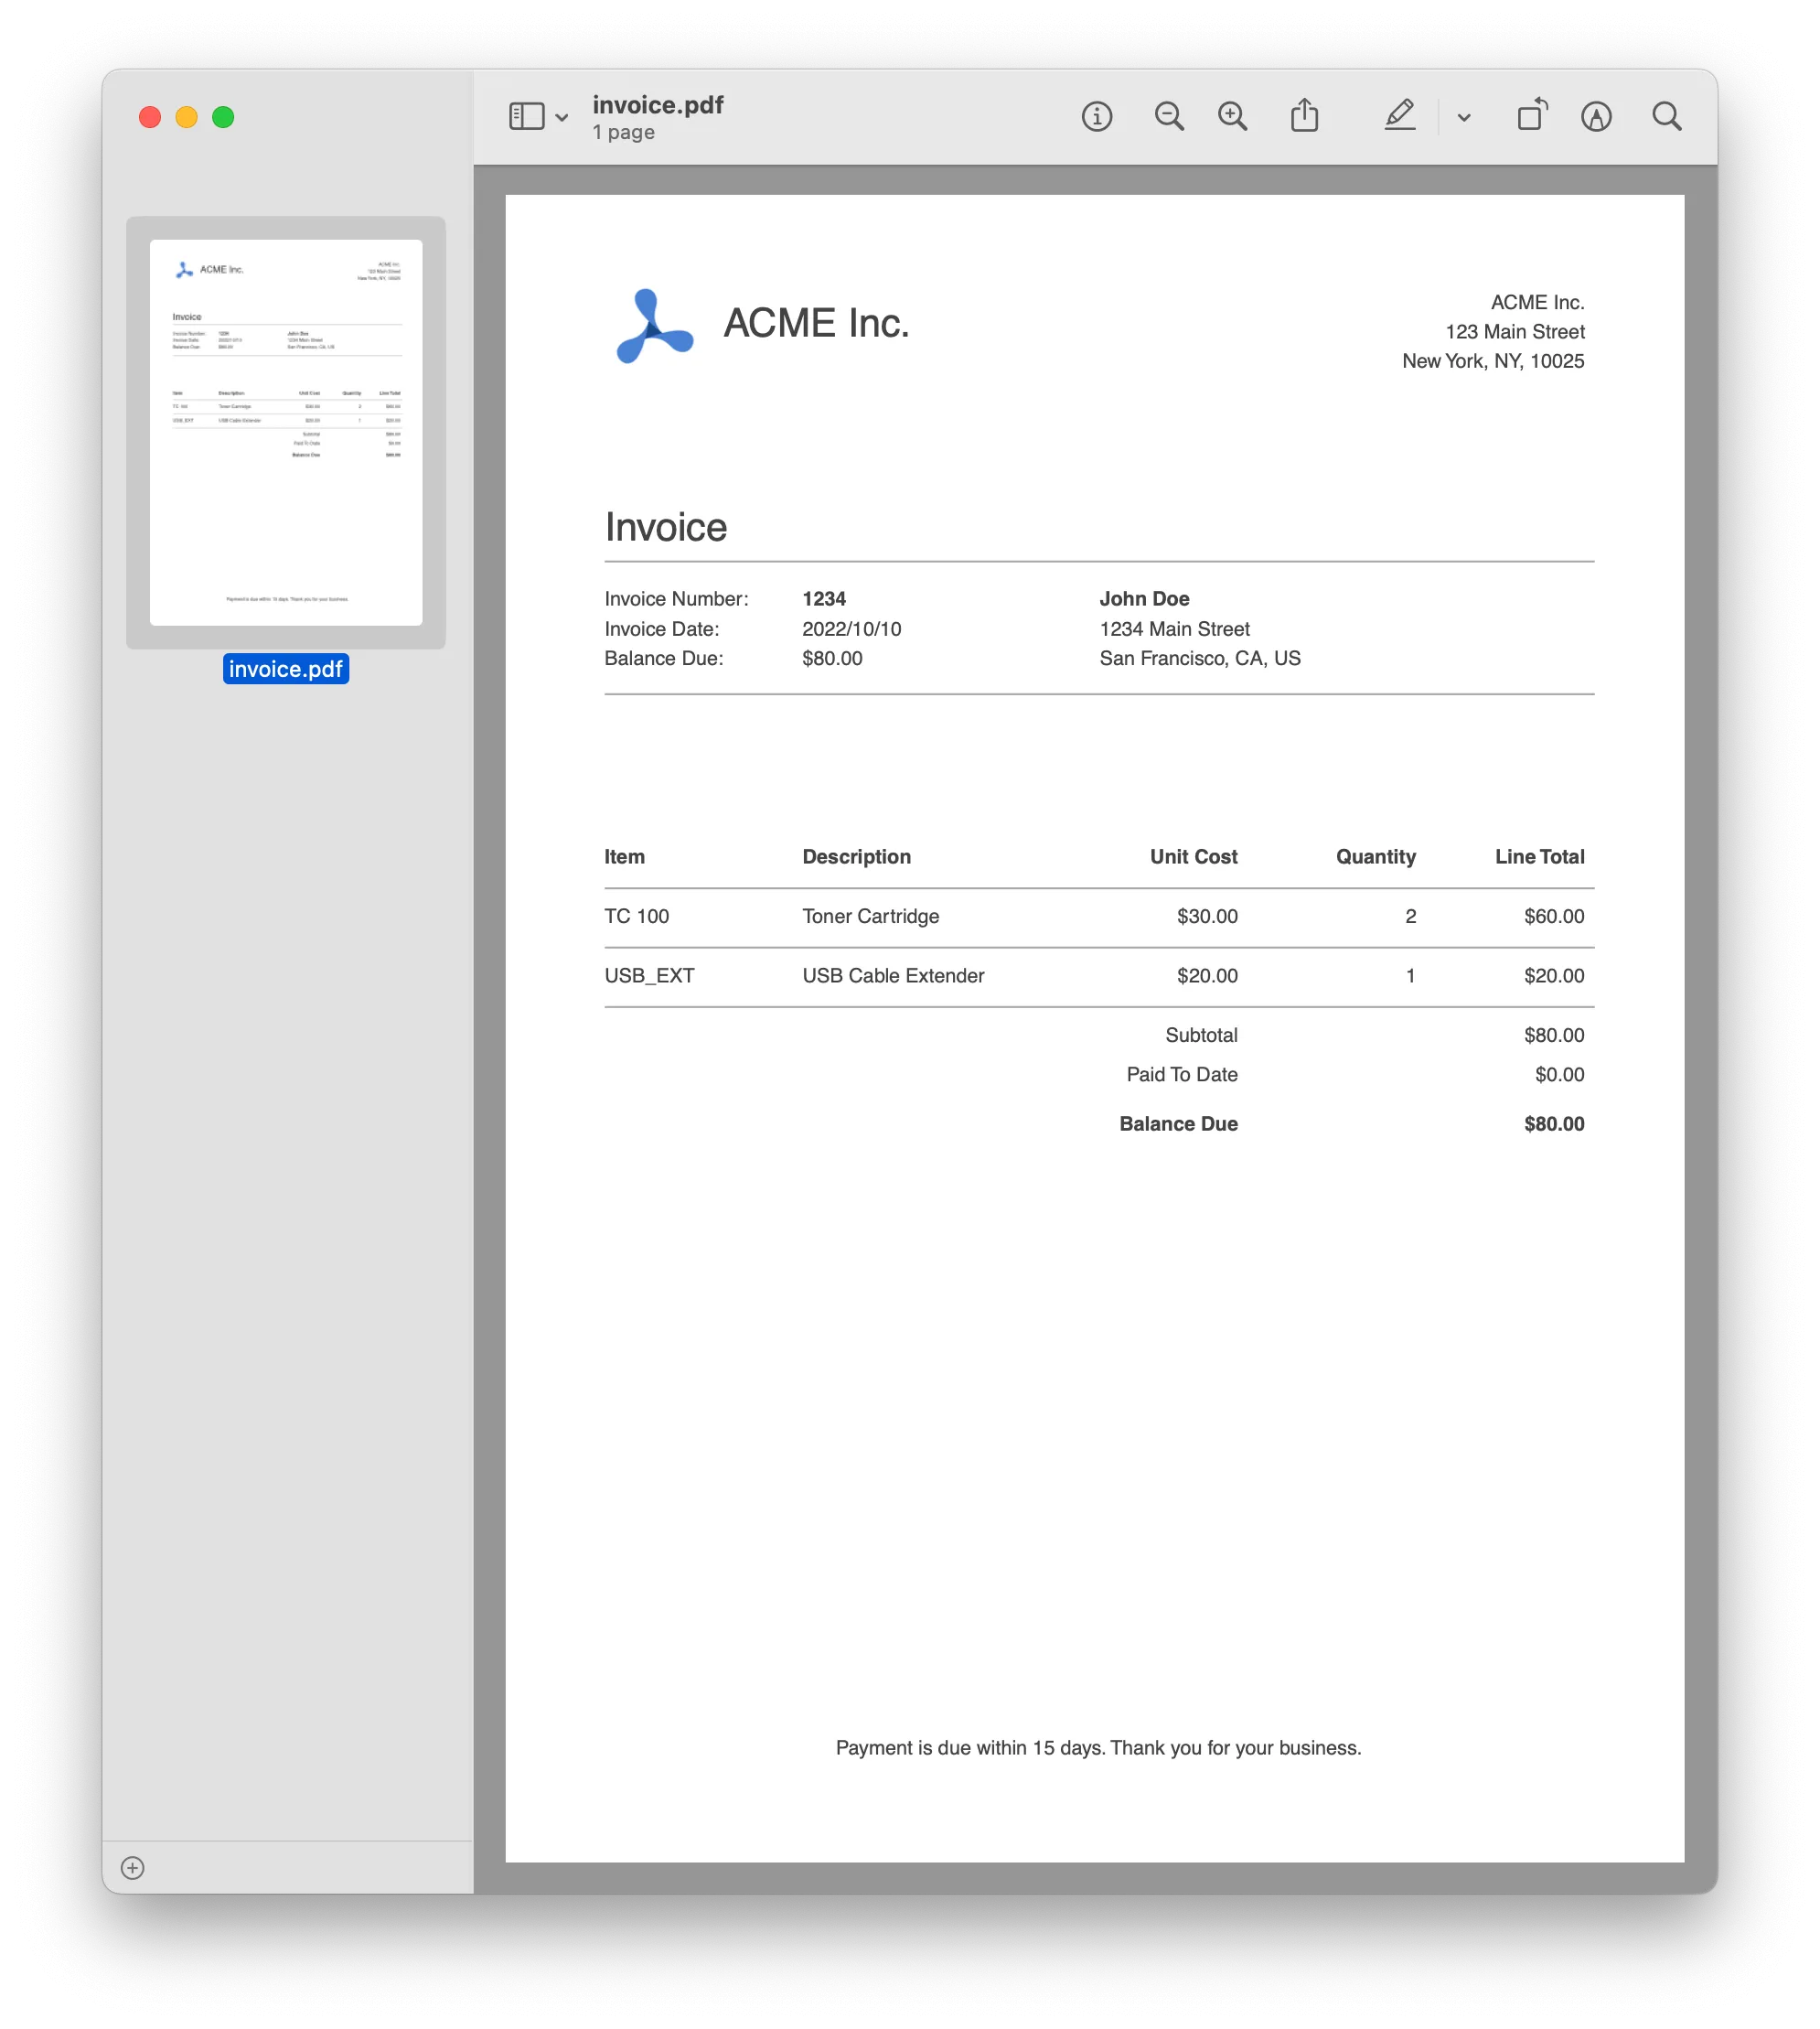Open the highlight style chevron dropdown
This screenshot has width=1820, height=2029.
pos(1462,118)
